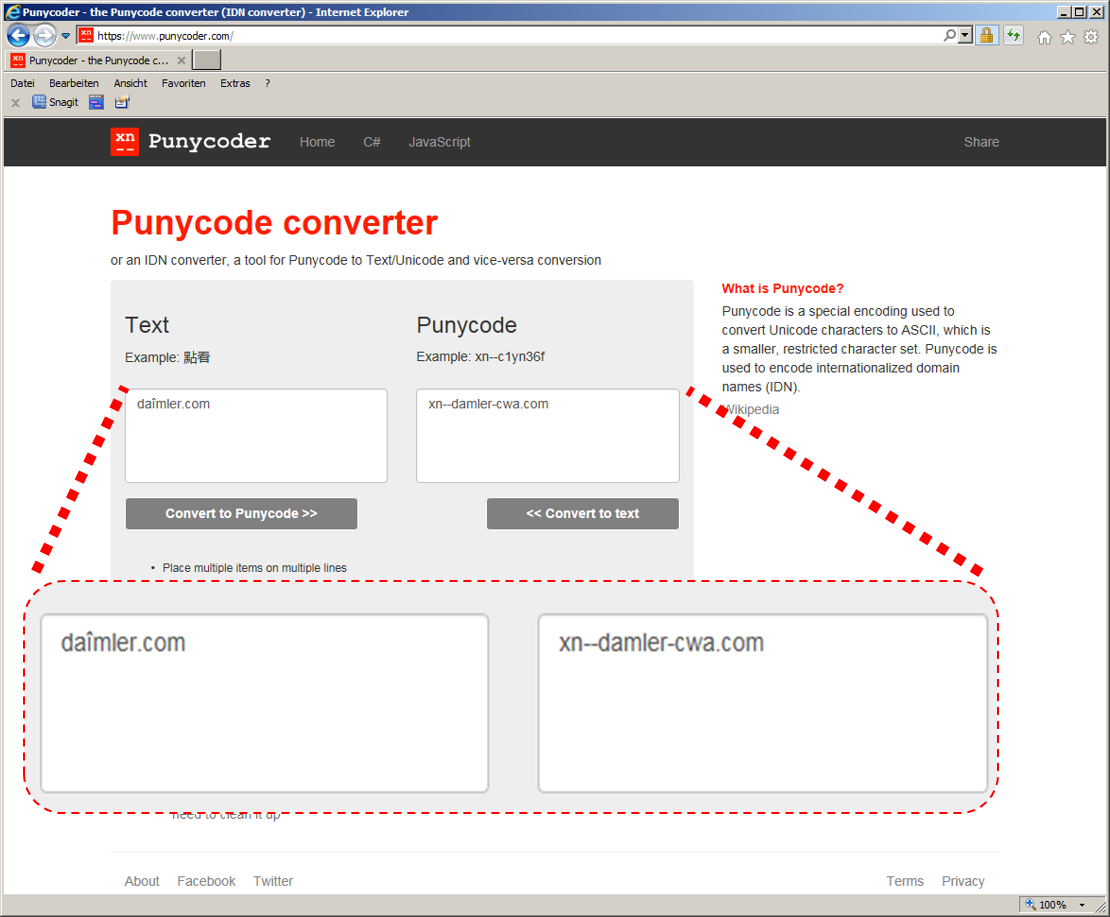Click the browser Back arrow button

coord(18,36)
